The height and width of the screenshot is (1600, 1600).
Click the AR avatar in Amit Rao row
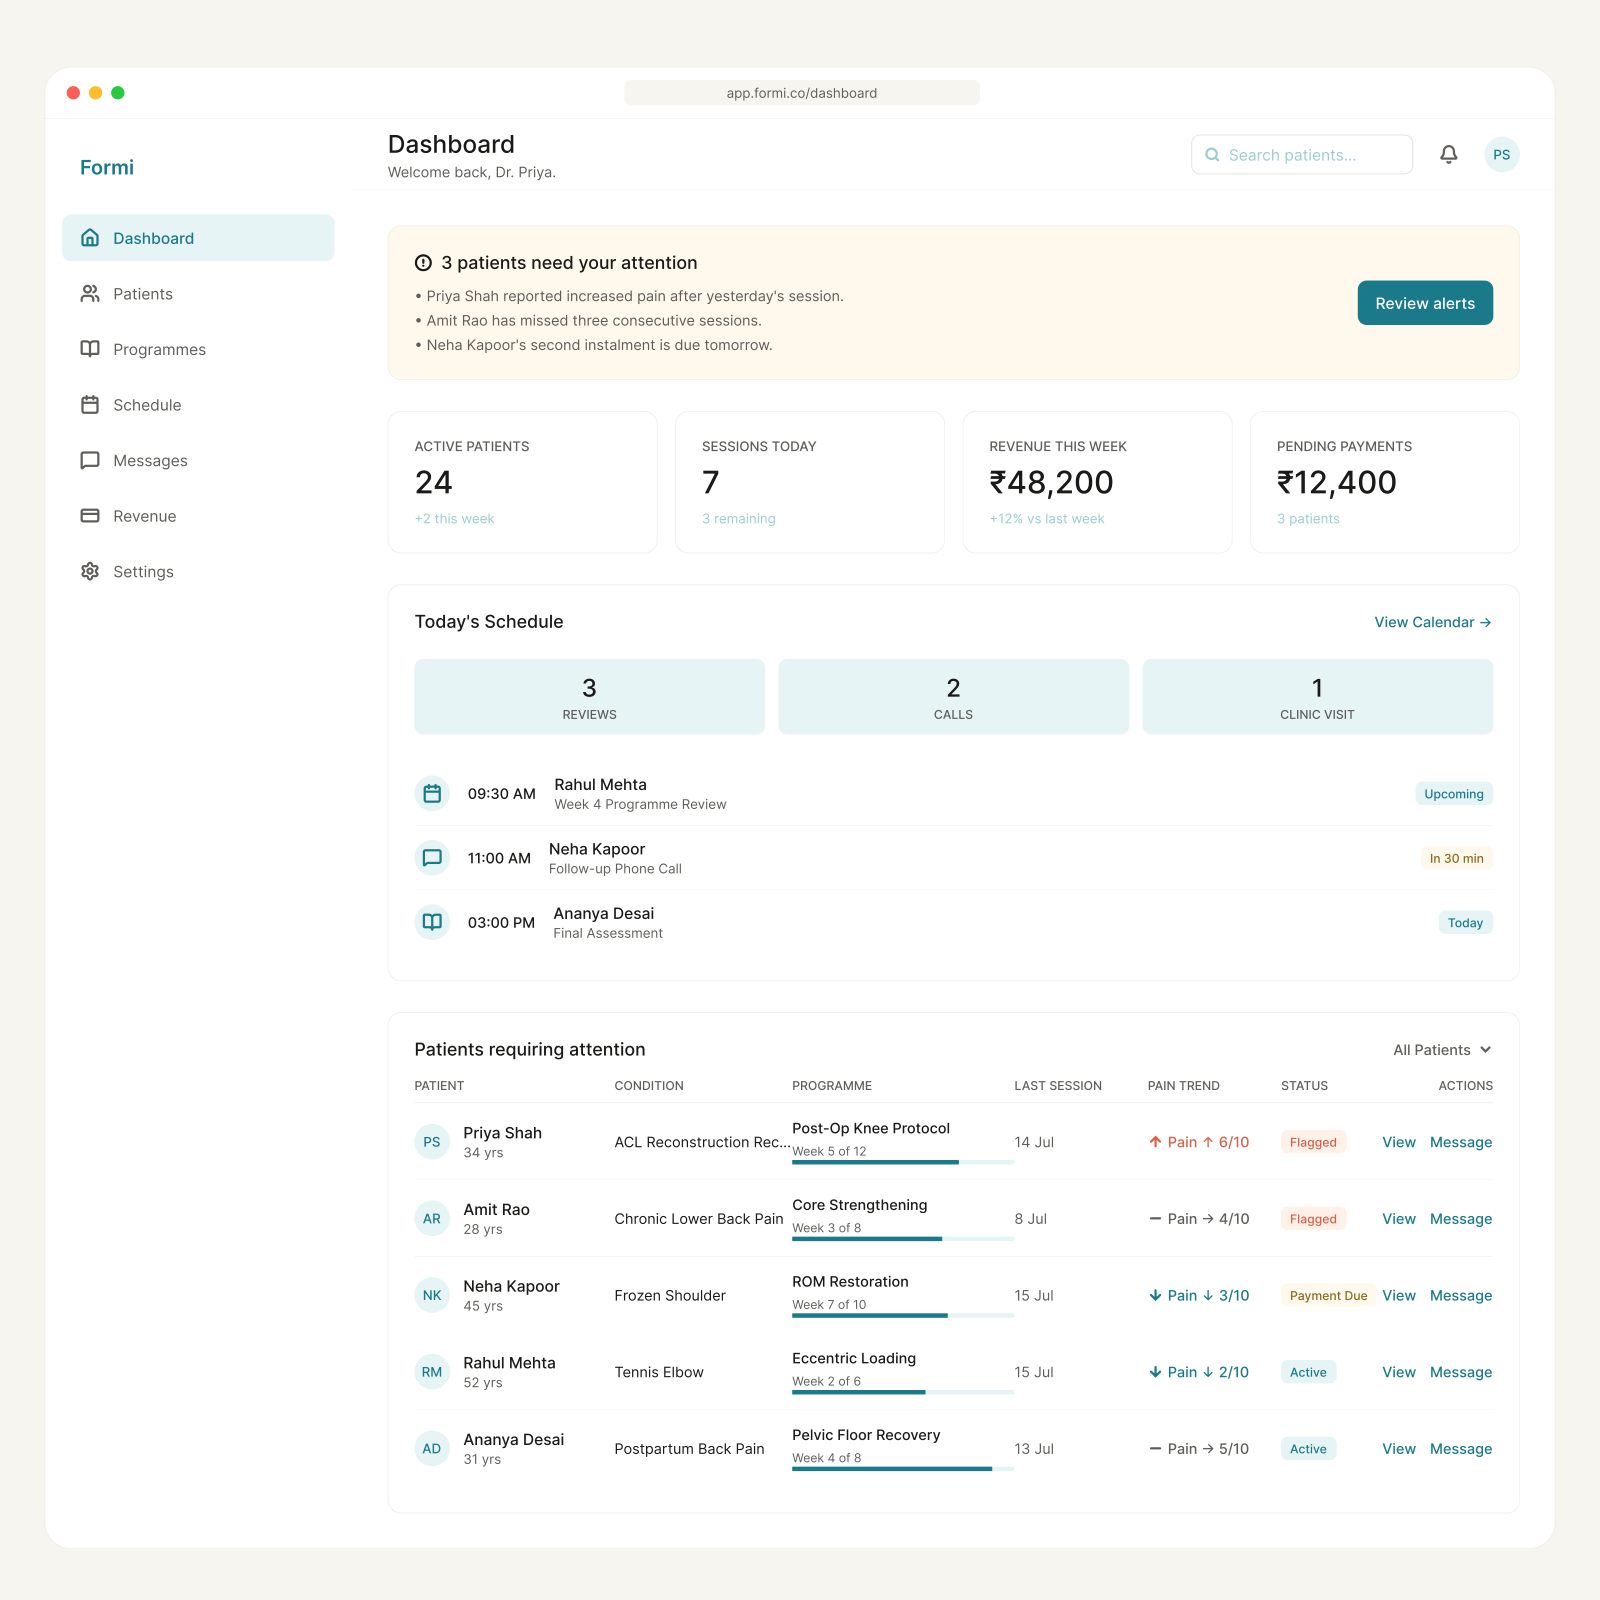click(432, 1219)
